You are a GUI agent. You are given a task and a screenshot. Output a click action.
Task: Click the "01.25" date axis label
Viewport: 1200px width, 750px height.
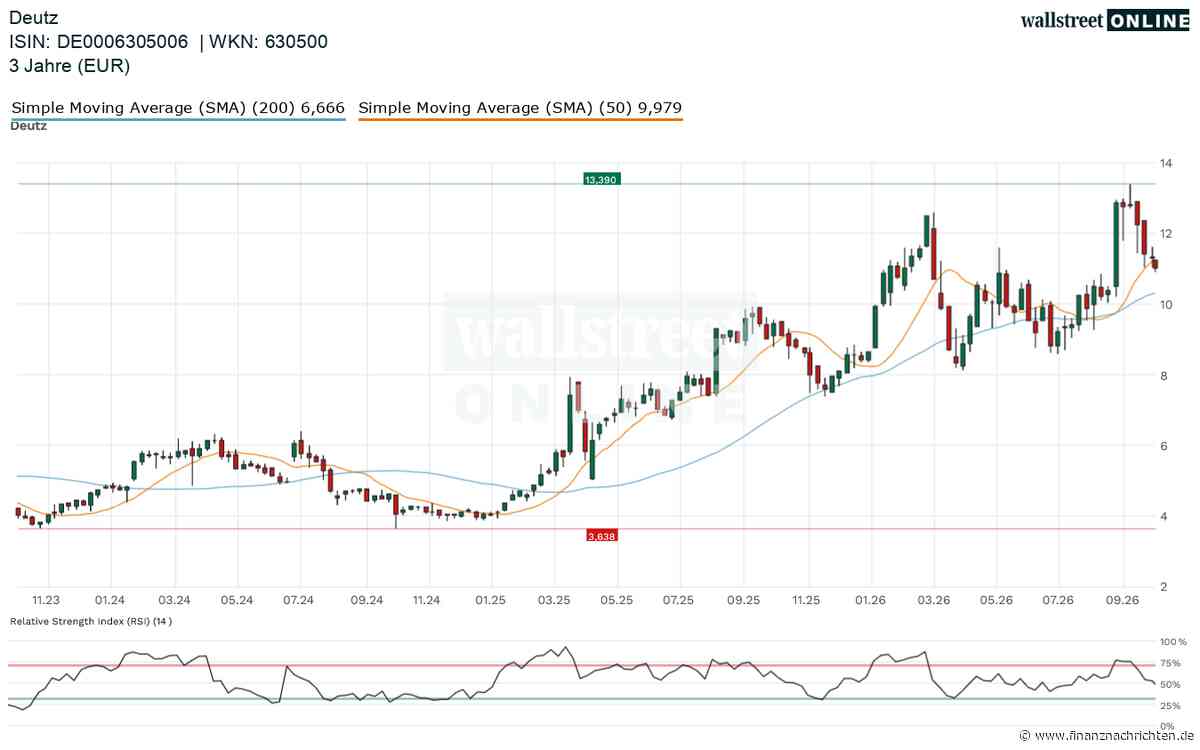490,600
